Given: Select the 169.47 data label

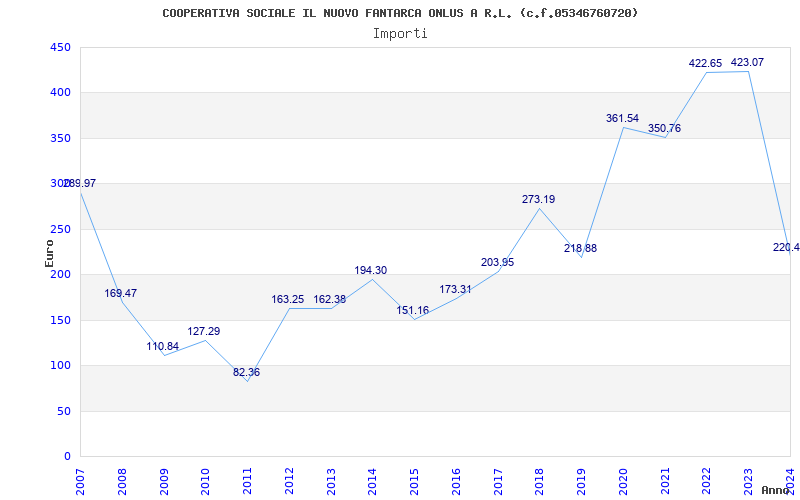Looking at the screenshot, I should [120, 293].
